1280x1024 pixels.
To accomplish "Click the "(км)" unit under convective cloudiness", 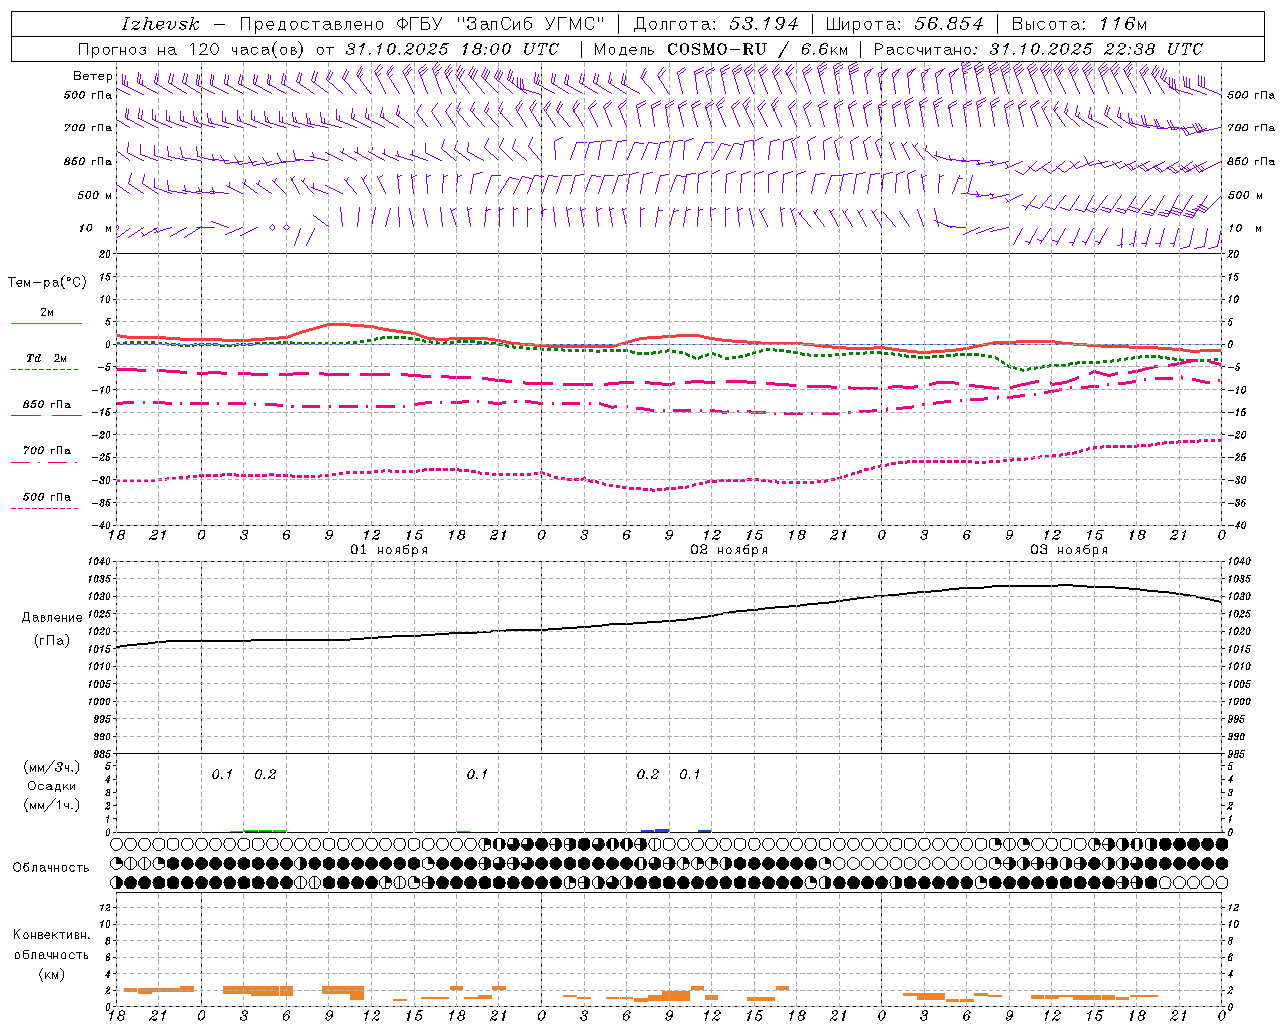I will [52, 974].
